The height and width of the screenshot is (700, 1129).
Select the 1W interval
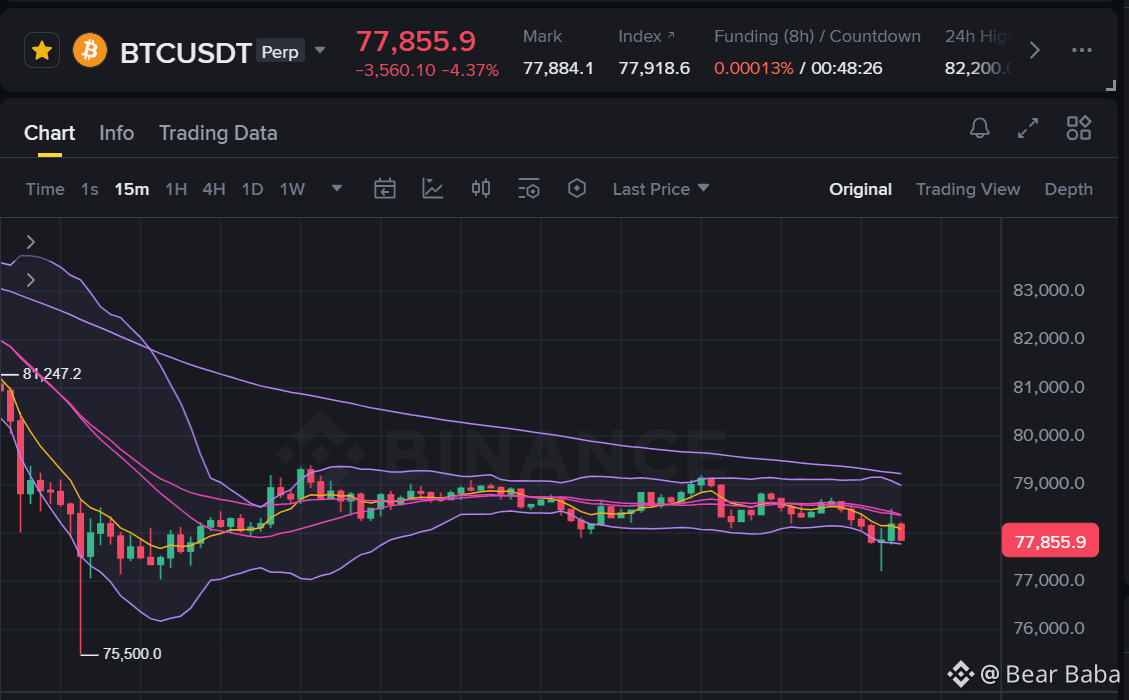pyautogui.click(x=292, y=189)
